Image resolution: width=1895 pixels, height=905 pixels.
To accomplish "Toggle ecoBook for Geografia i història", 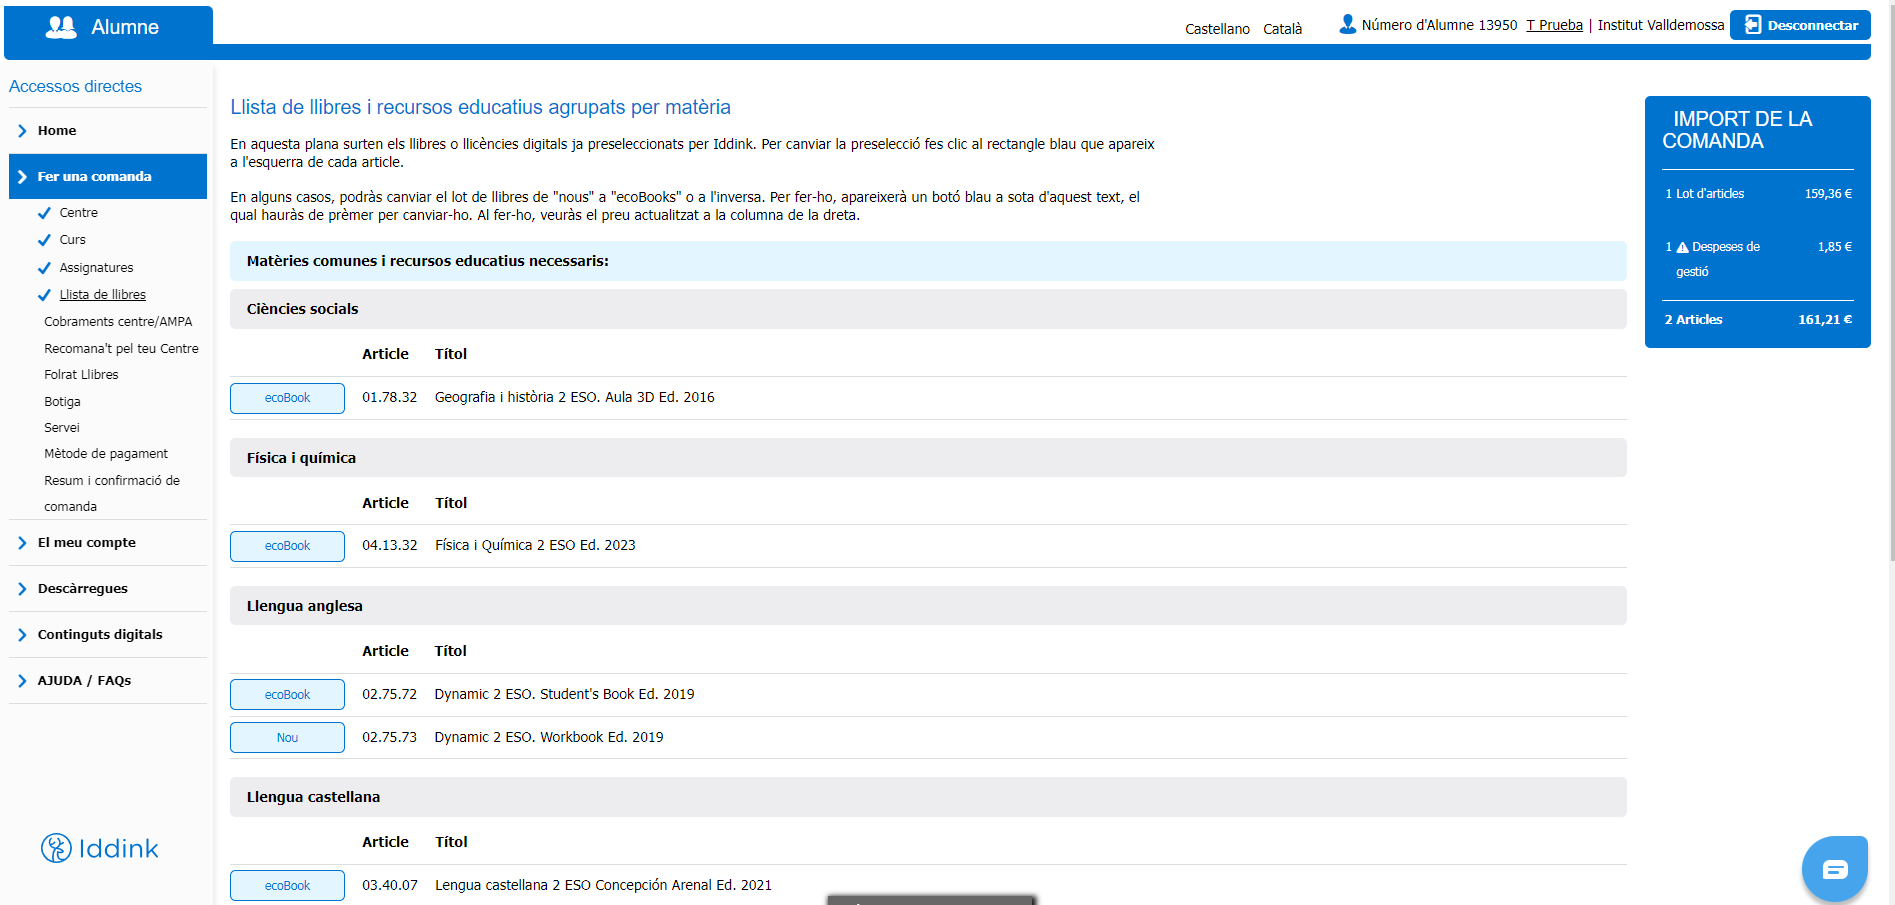I will click(x=287, y=398).
